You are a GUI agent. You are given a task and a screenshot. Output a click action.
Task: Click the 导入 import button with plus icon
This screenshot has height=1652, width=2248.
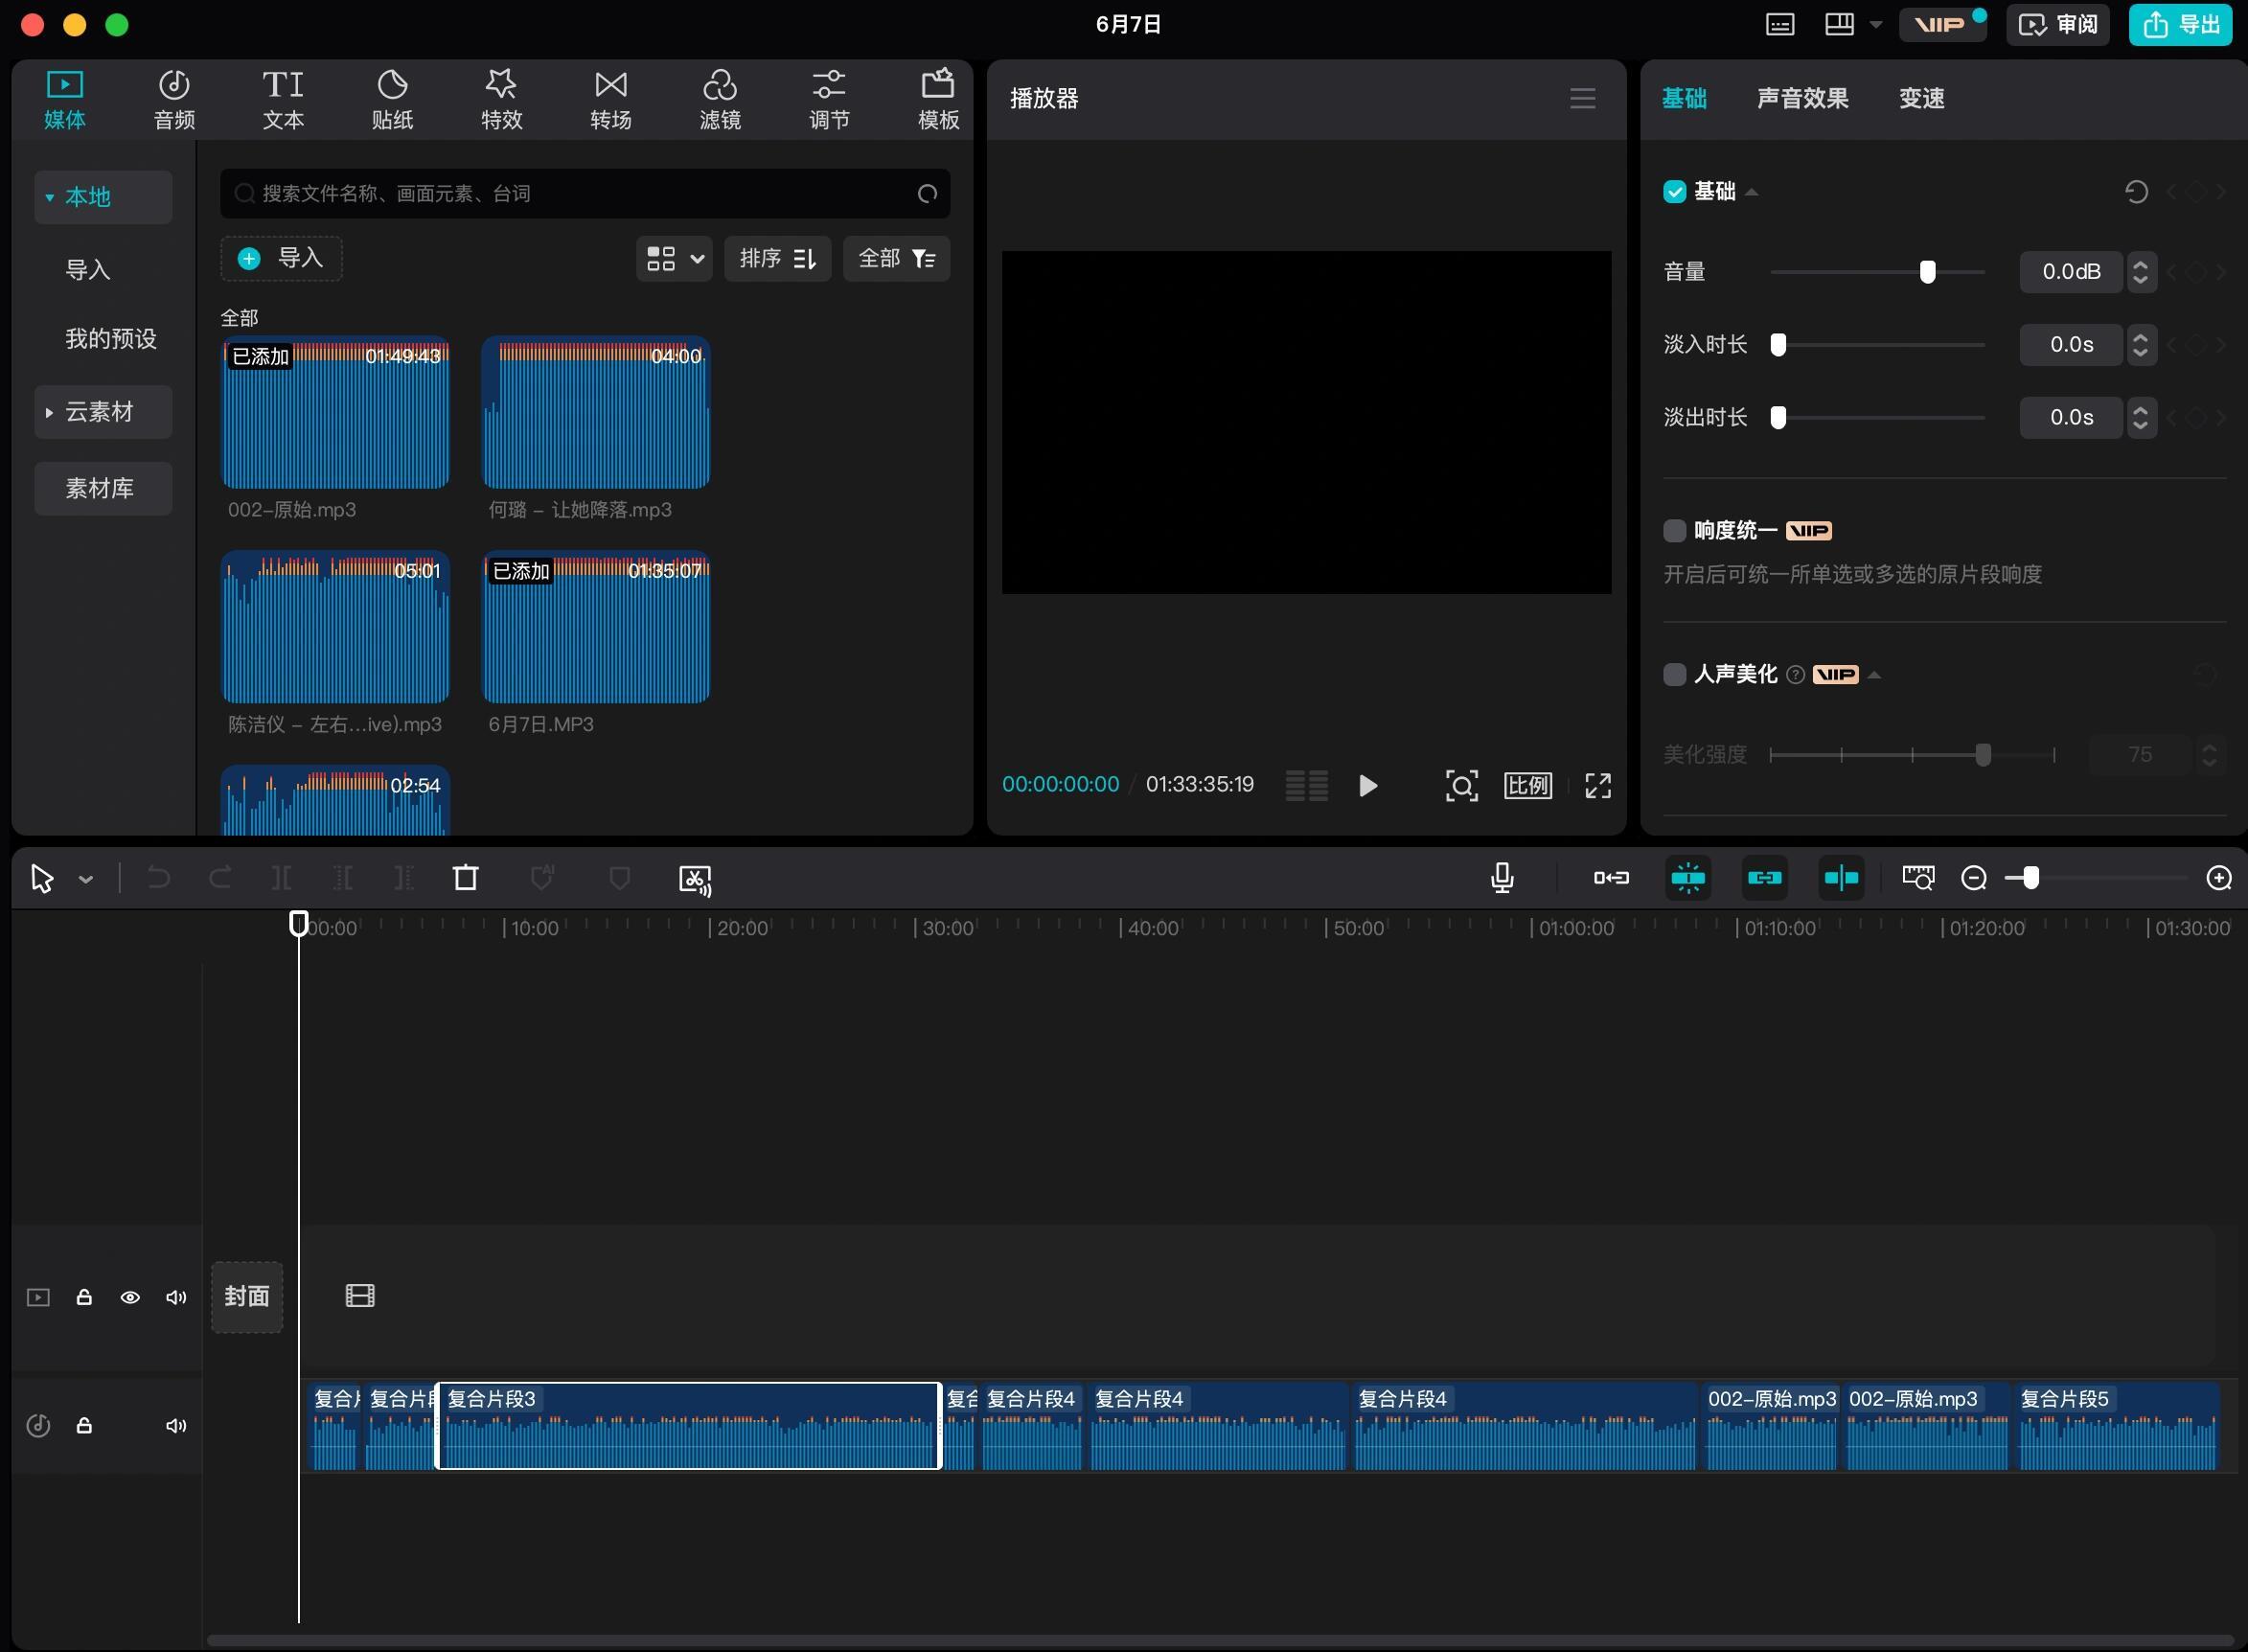(281, 259)
